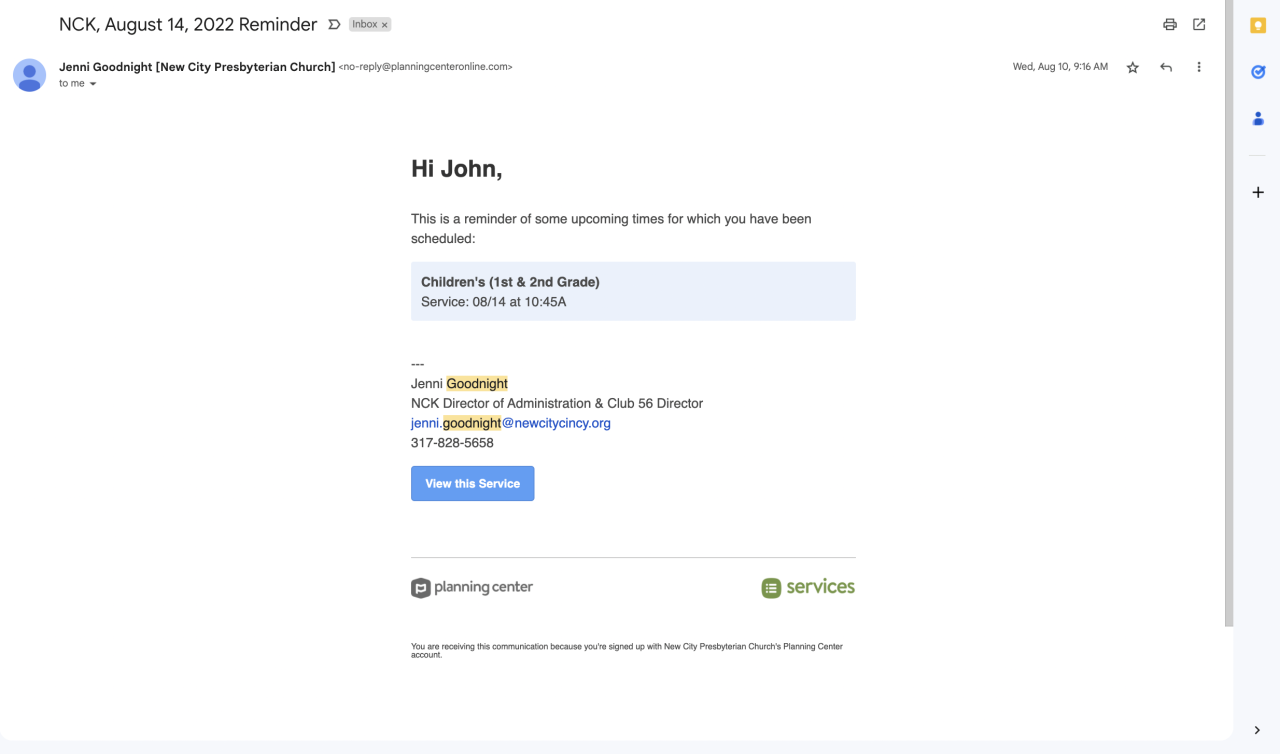Collapse the side panel chevron
This screenshot has height=754, width=1280.
1257,730
